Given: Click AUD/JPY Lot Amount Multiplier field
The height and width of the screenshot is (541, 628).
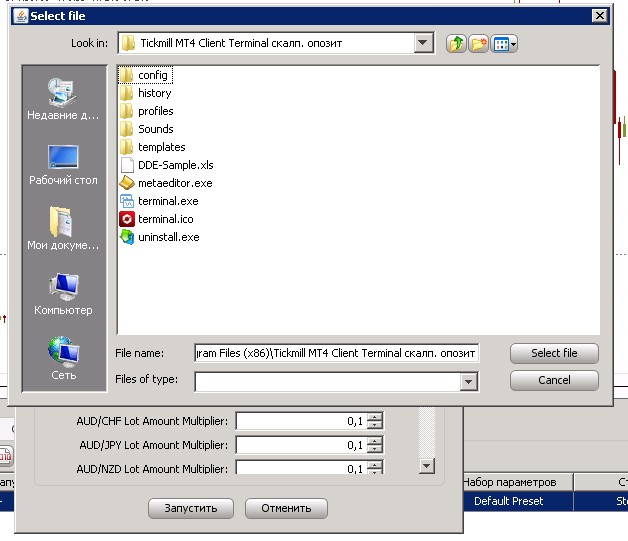Looking at the screenshot, I should [x=301, y=445].
